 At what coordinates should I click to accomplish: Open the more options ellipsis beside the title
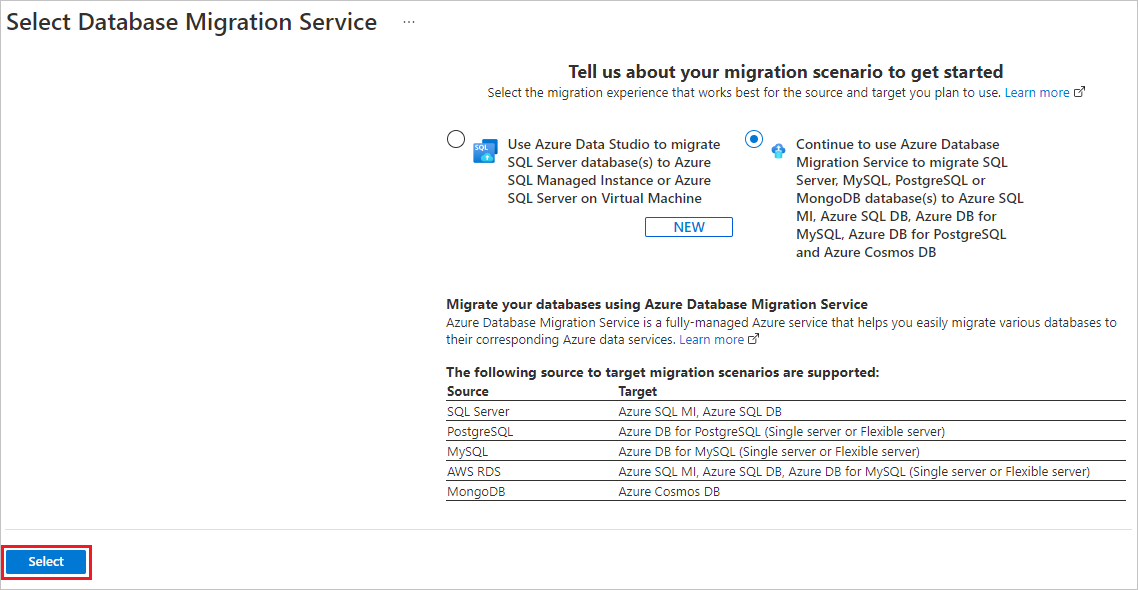coord(409,22)
